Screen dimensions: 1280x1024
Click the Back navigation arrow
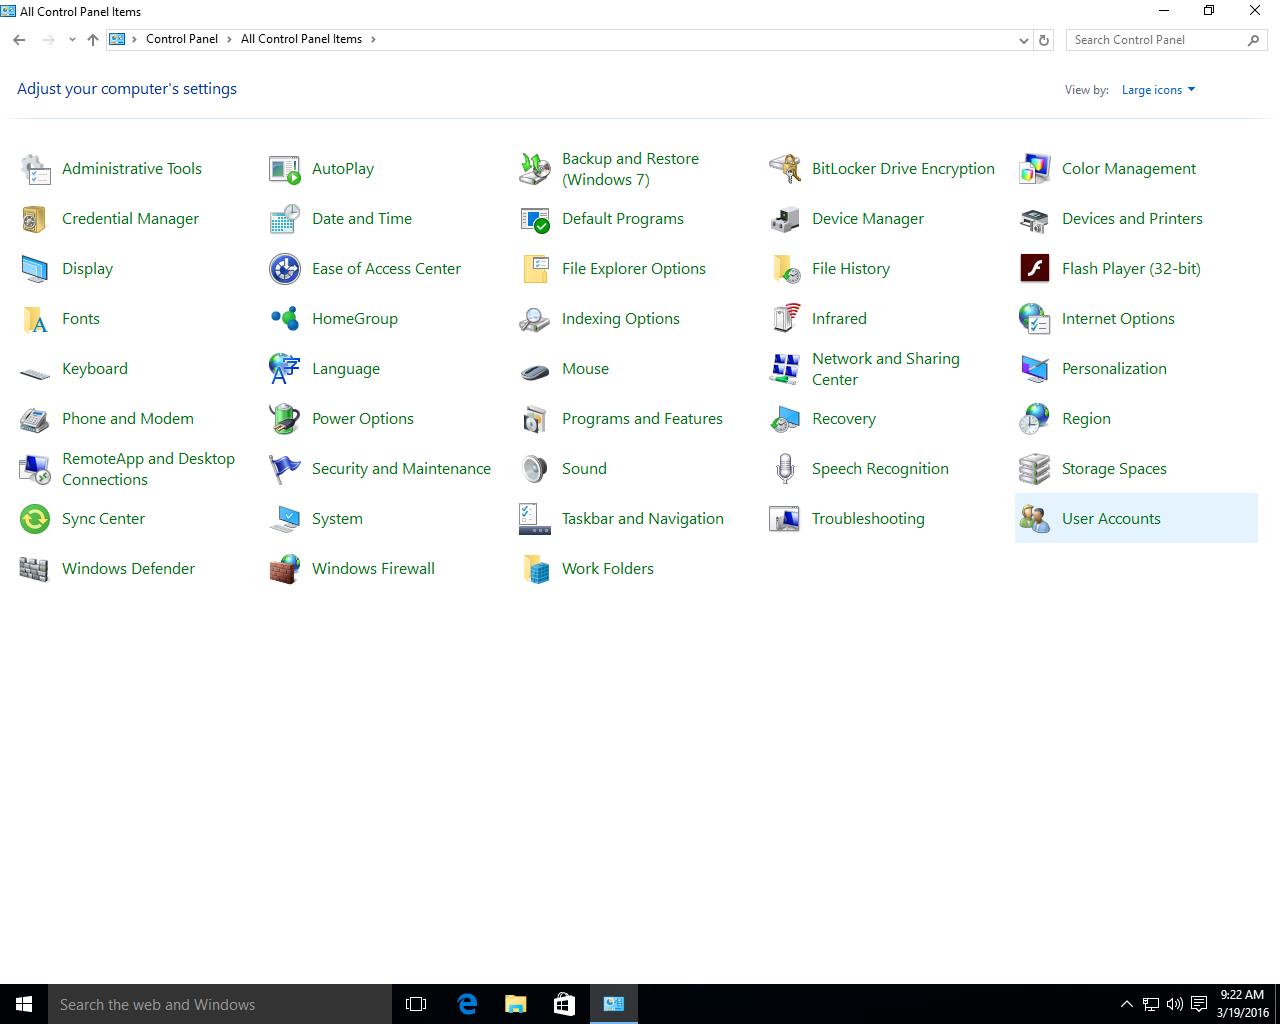[x=19, y=40]
